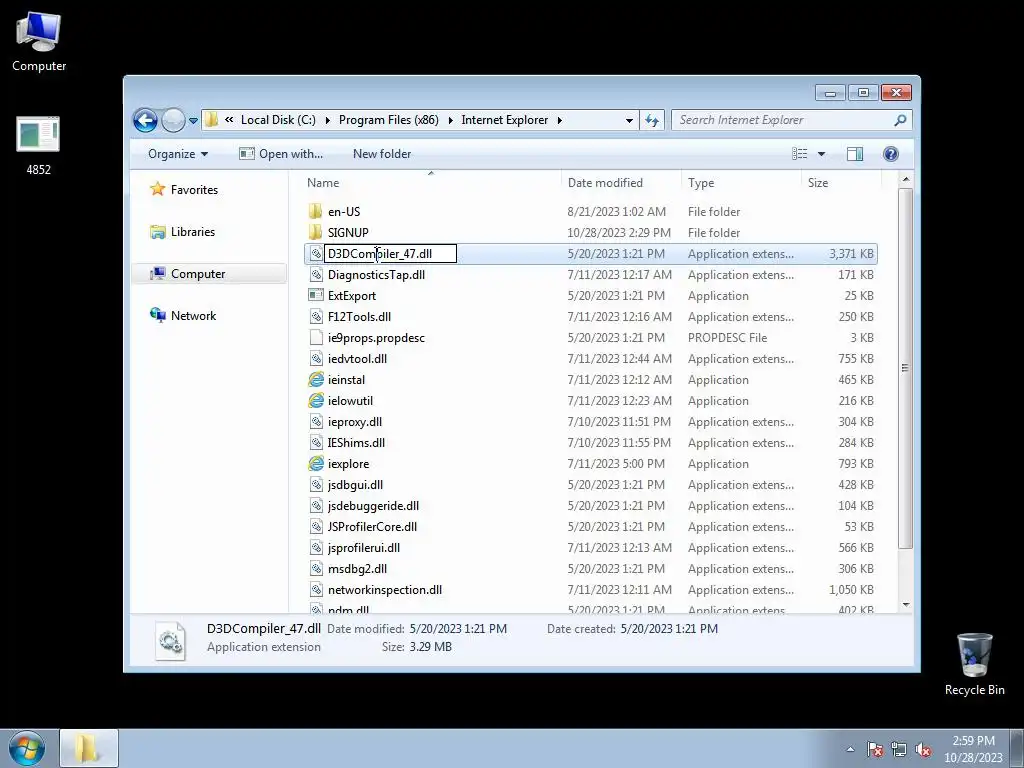Select the ExtExport application icon

[x=316, y=296]
